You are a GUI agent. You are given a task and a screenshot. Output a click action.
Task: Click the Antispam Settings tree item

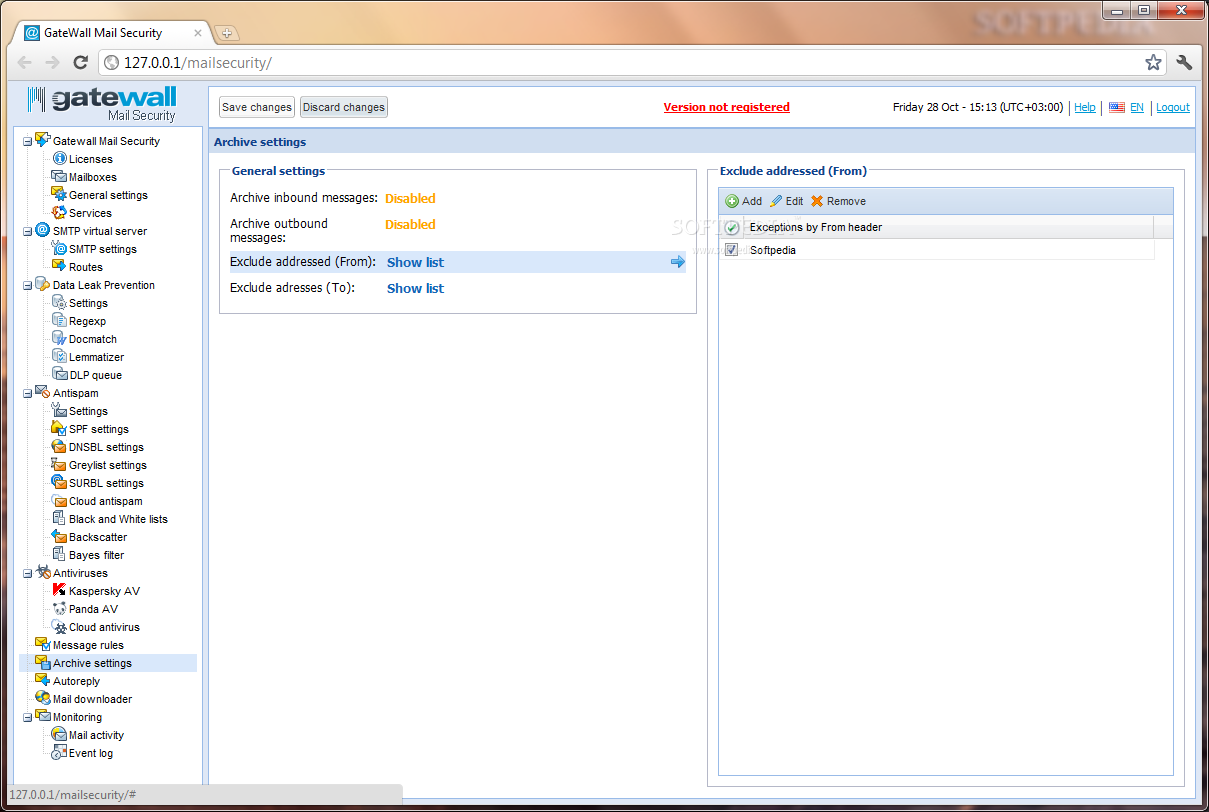pyautogui.click(x=88, y=411)
